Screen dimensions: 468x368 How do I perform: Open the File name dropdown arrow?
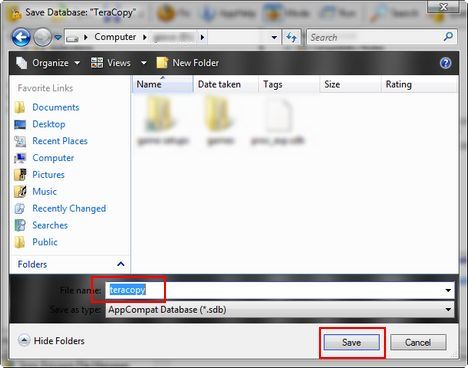click(x=448, y=290)
